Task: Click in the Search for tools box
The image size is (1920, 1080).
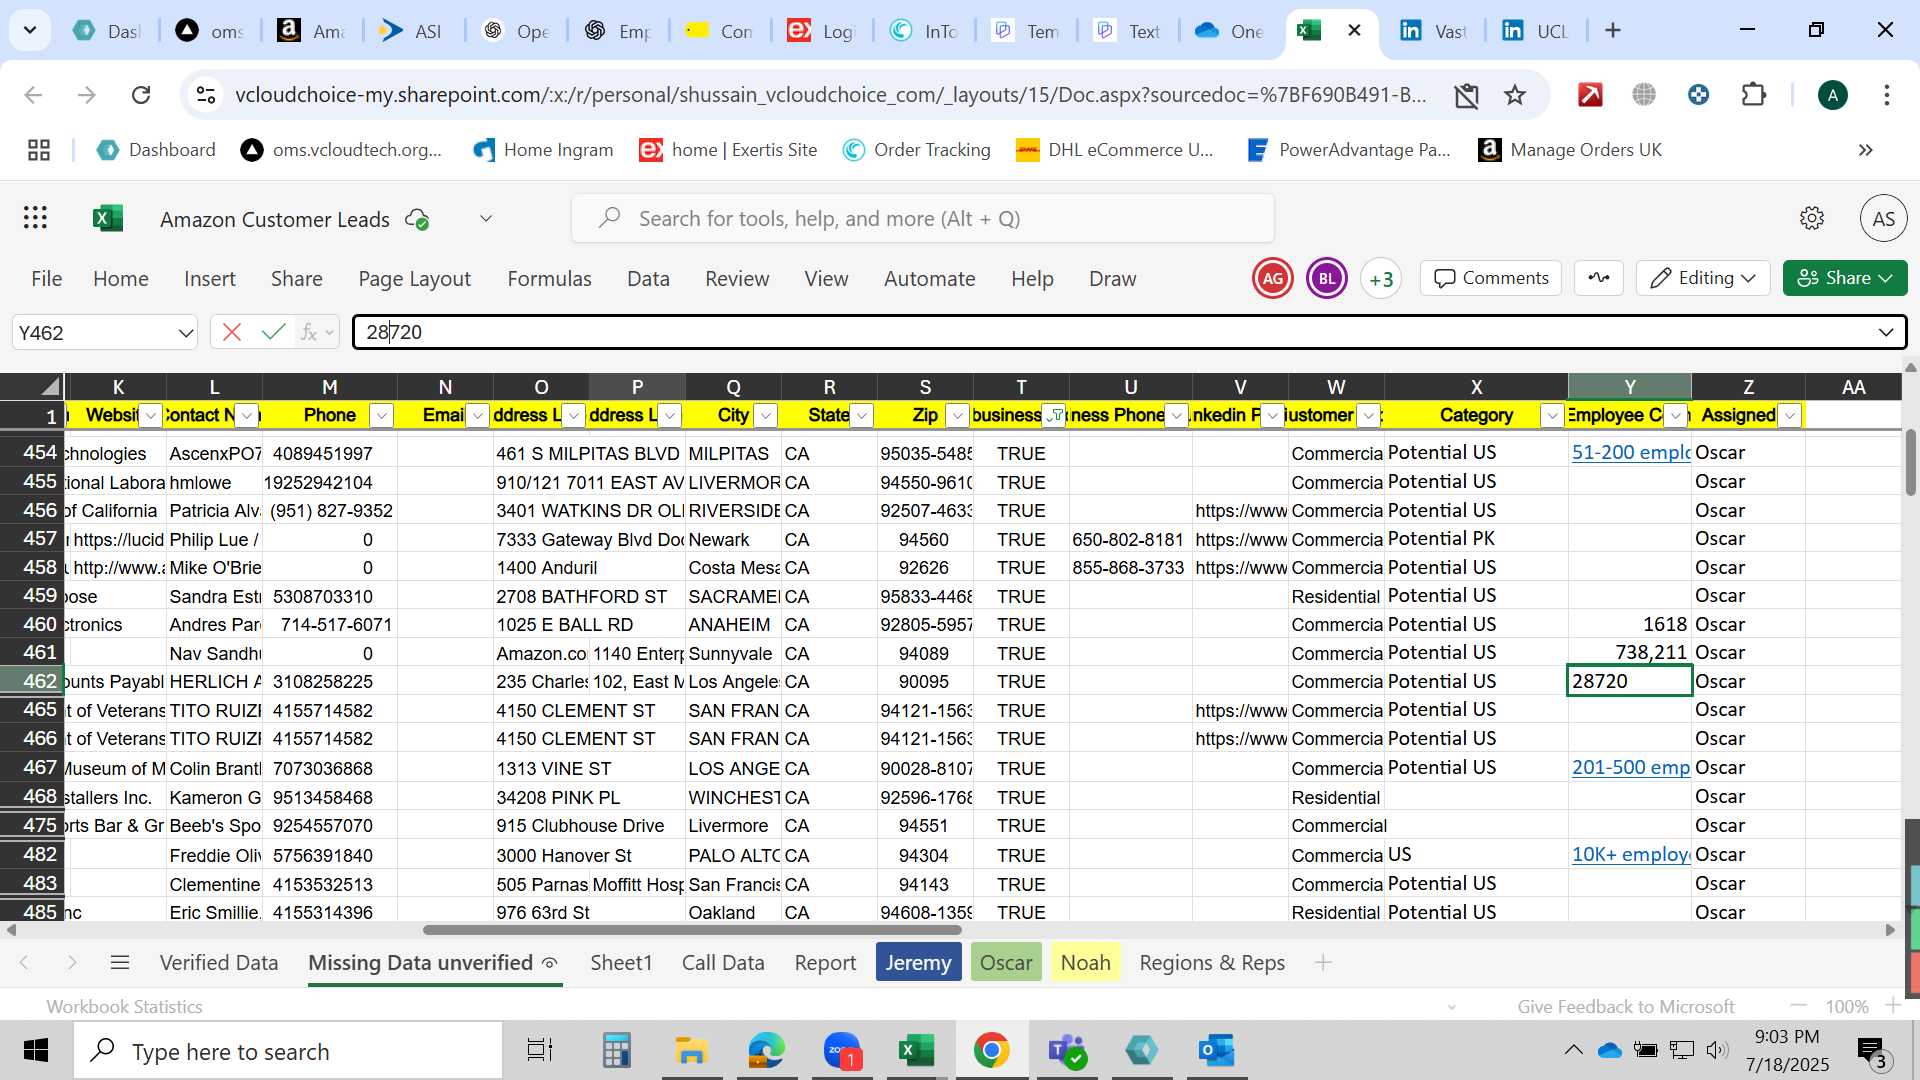Action: (923, 218)
